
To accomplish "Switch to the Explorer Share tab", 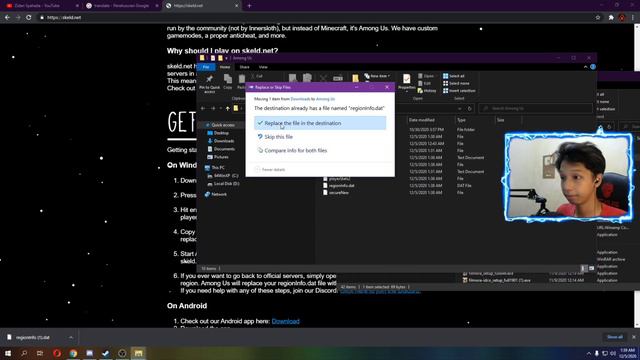I will coord(244,67).
